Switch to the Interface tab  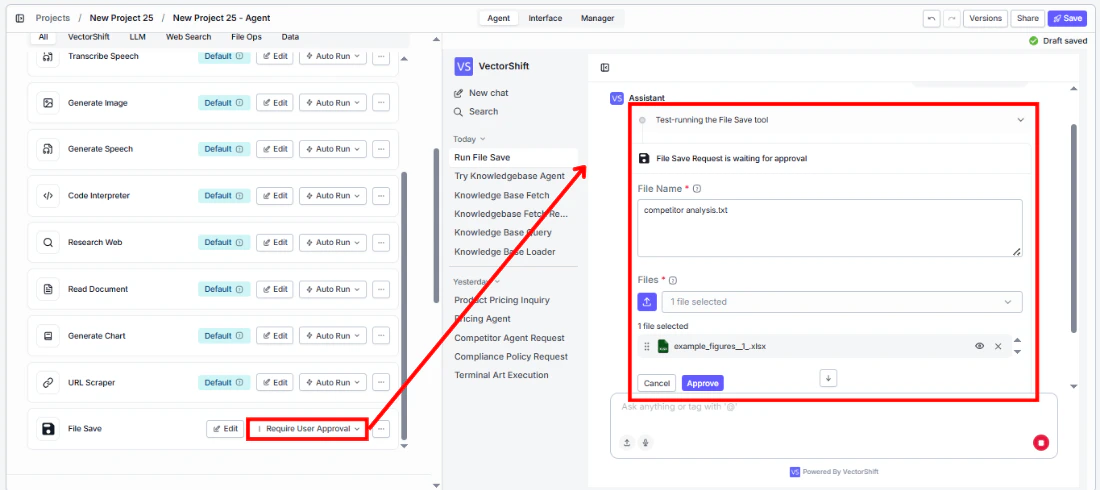(545, 18)
